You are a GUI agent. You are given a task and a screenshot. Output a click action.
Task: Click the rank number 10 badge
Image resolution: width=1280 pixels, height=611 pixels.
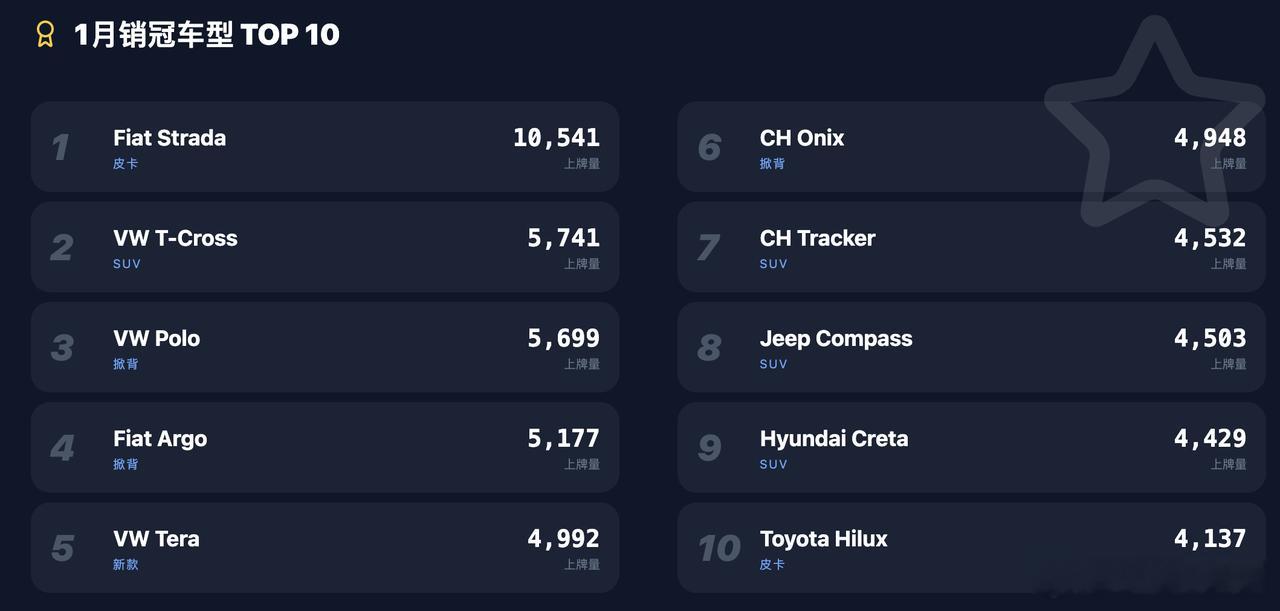click(719, 548)
